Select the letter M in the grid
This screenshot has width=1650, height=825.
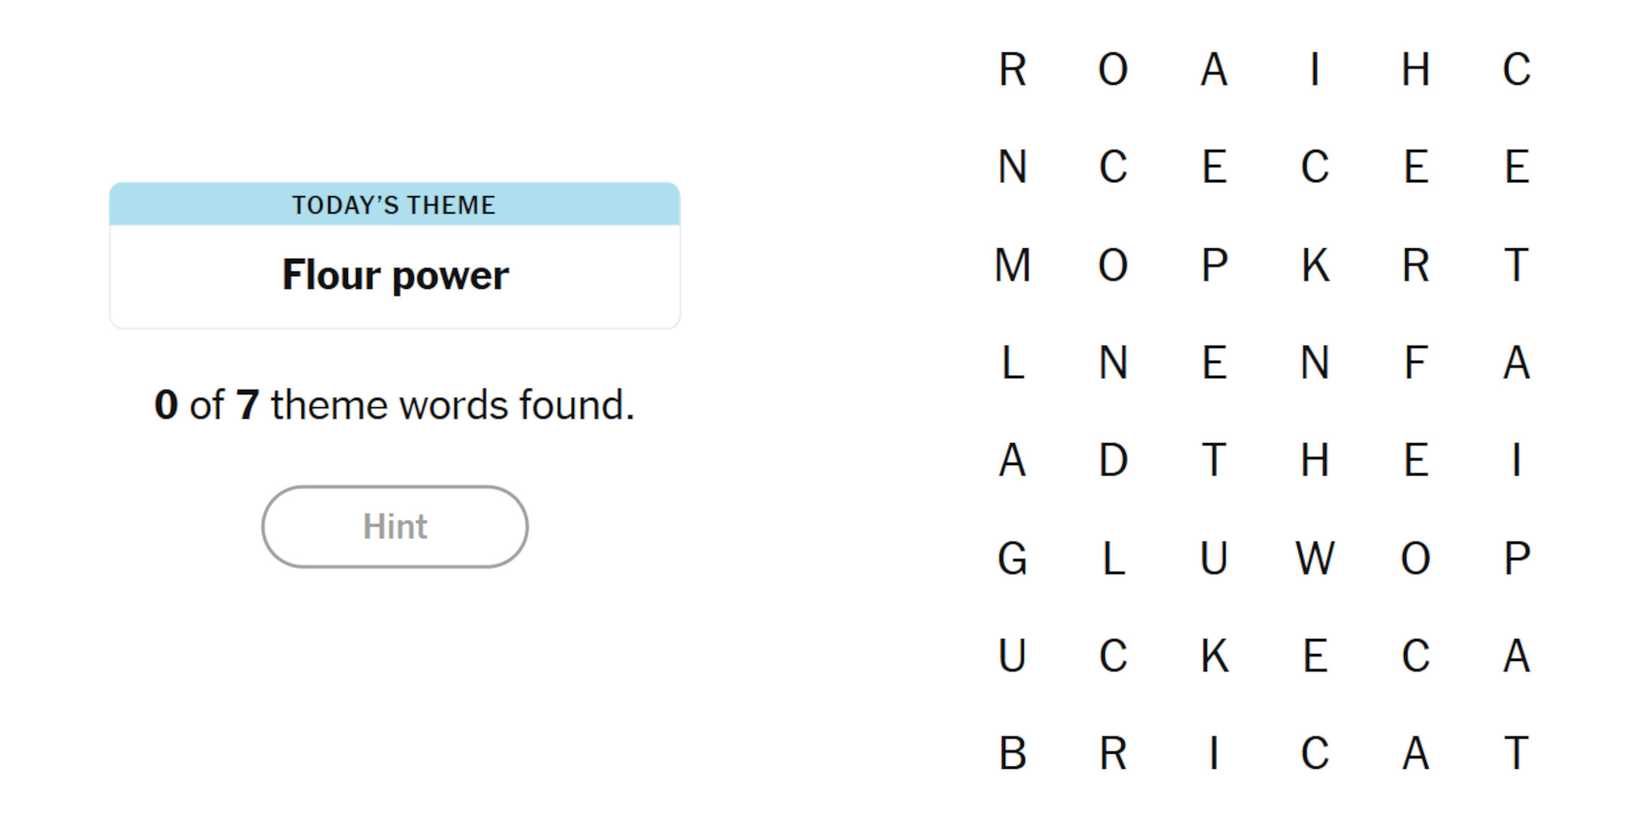tap(1012, 266)
